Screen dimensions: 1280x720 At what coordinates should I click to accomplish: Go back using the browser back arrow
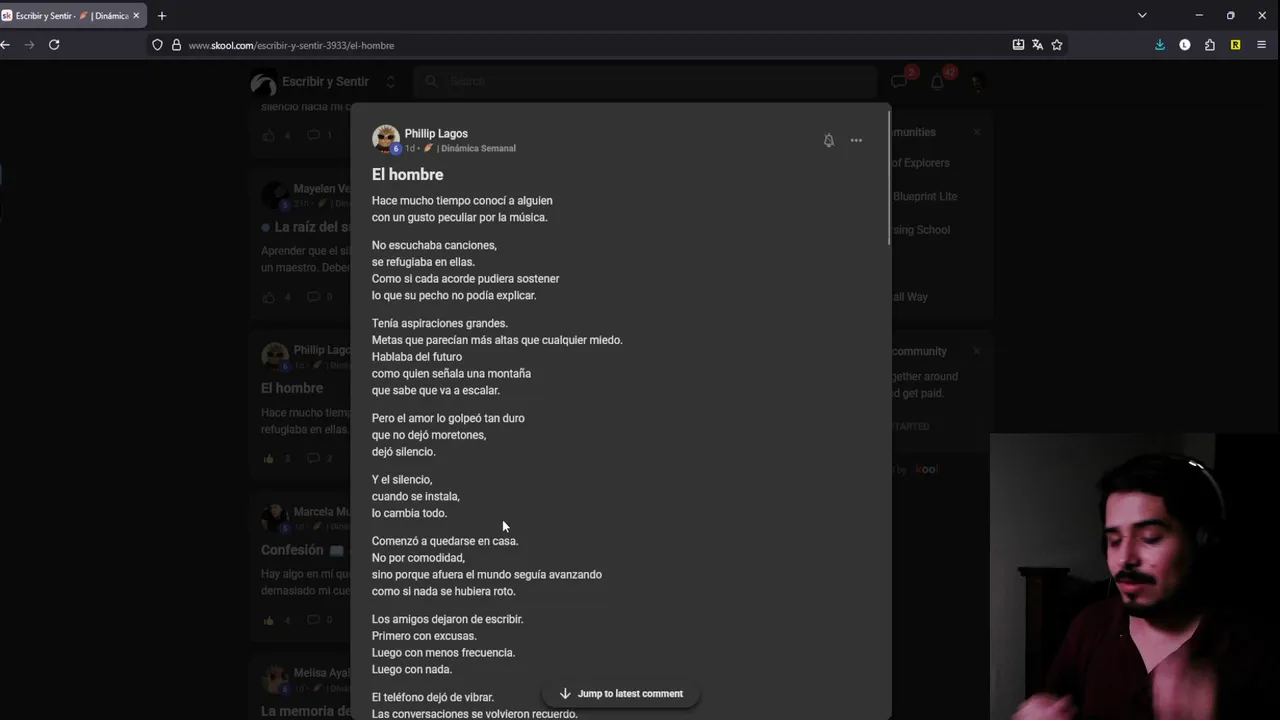(6, 45)
